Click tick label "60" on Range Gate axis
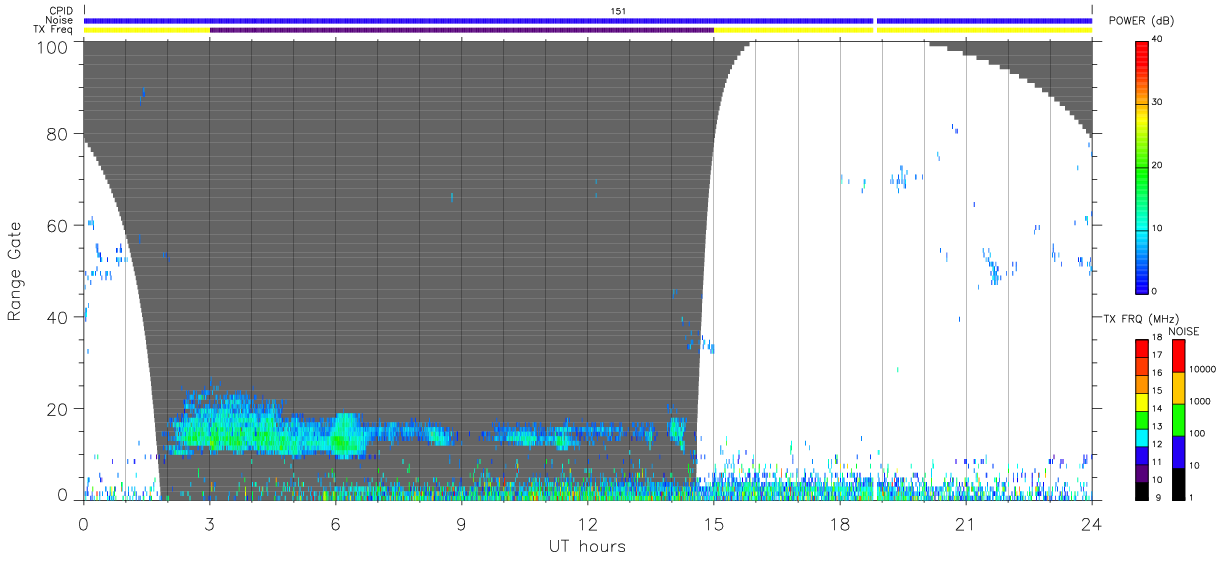The image size is (1228, 567). (x=58, y=226)
